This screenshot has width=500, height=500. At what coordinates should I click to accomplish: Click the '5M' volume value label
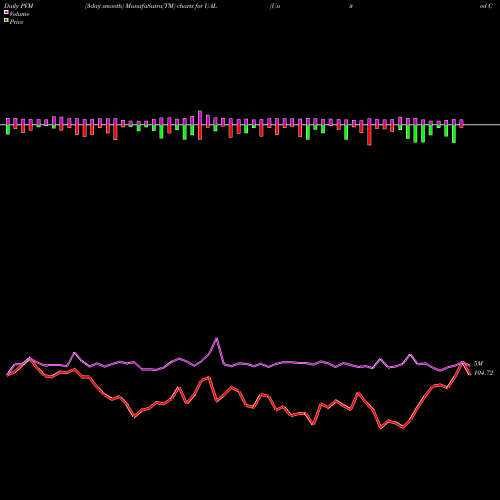478,364
